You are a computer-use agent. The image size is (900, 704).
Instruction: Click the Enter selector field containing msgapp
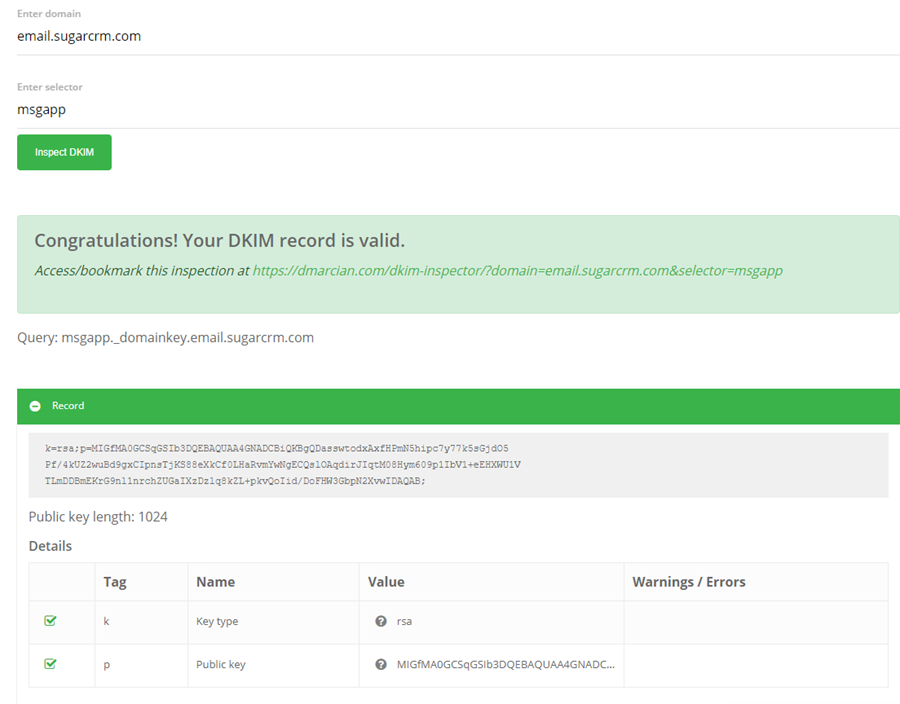click(457, 109)
